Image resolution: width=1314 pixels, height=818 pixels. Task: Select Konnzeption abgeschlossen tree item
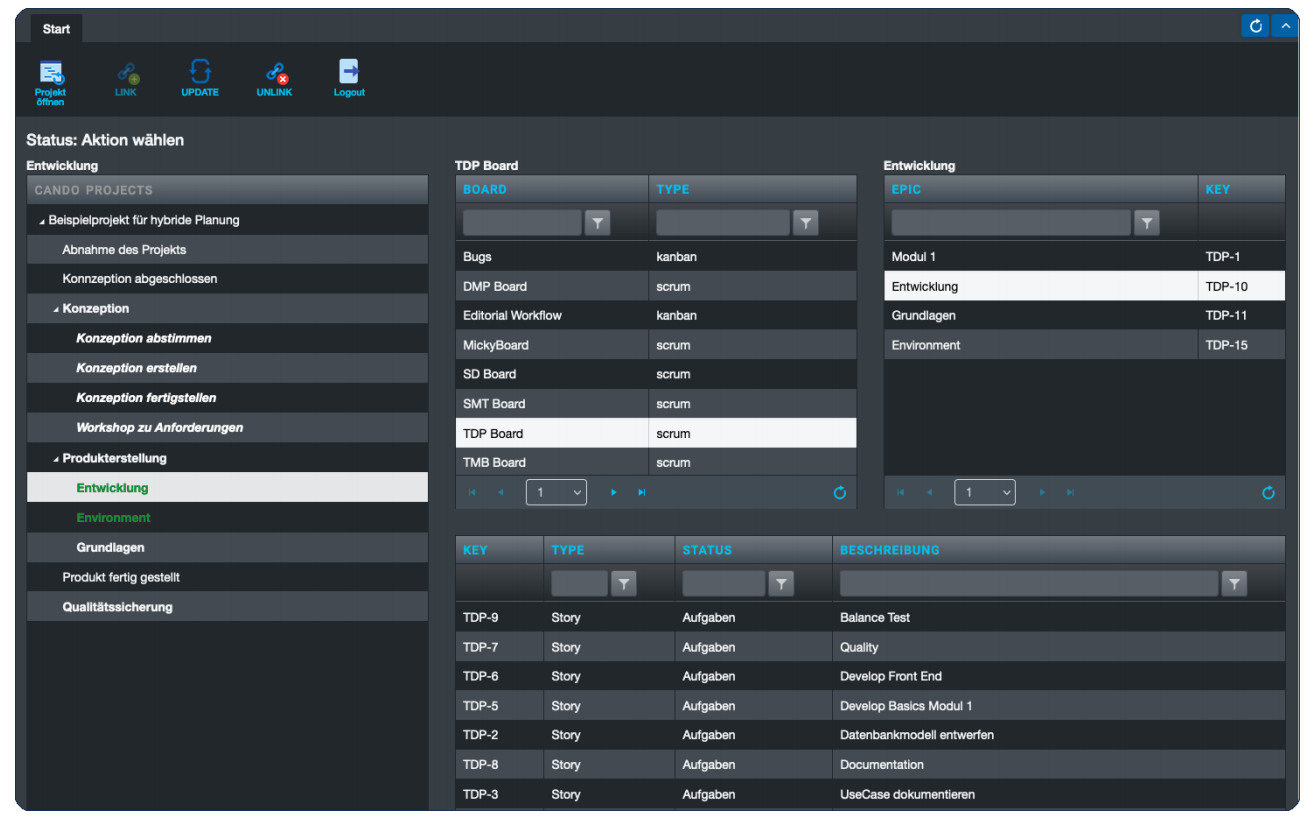(x=228, y=279)
